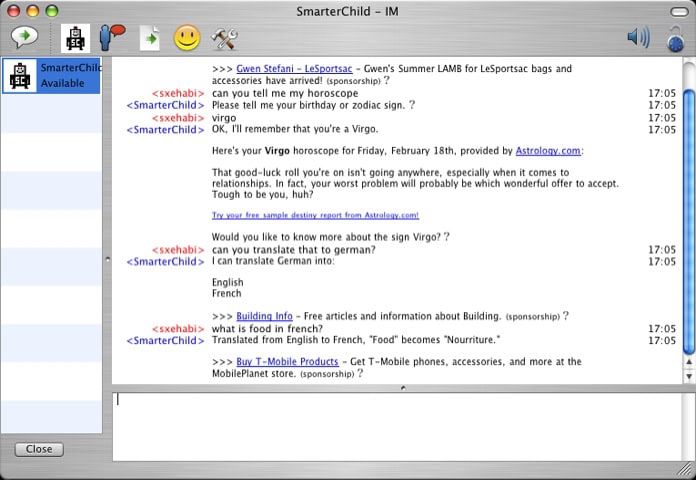Open the smiley emoticon picker
Screen dimensions: 696x480
pos(187,38)
